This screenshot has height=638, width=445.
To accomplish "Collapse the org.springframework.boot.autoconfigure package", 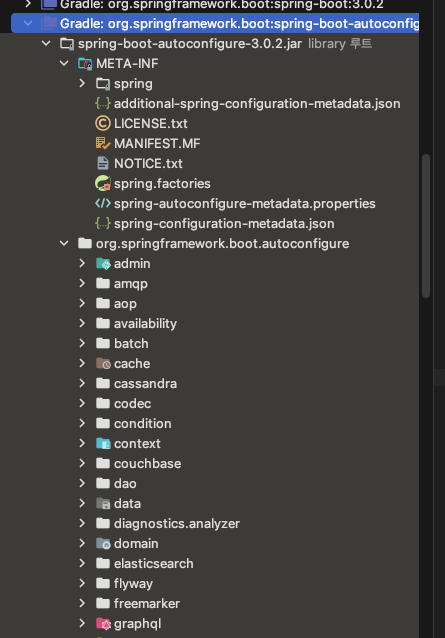I will point(64,243).
